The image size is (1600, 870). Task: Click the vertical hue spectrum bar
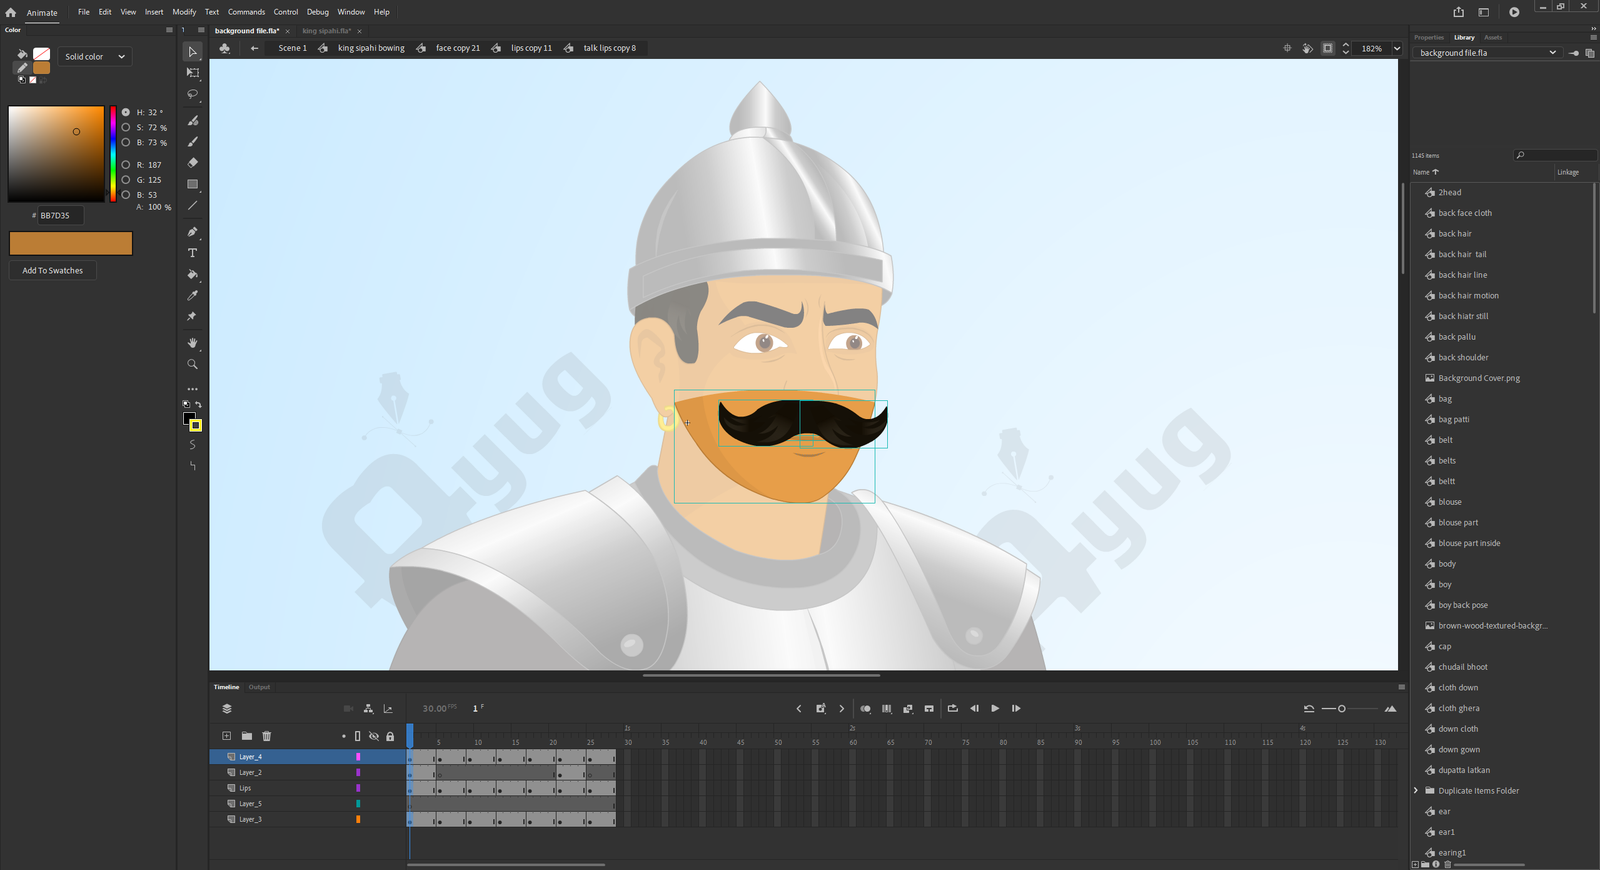(x=113, y=154)
